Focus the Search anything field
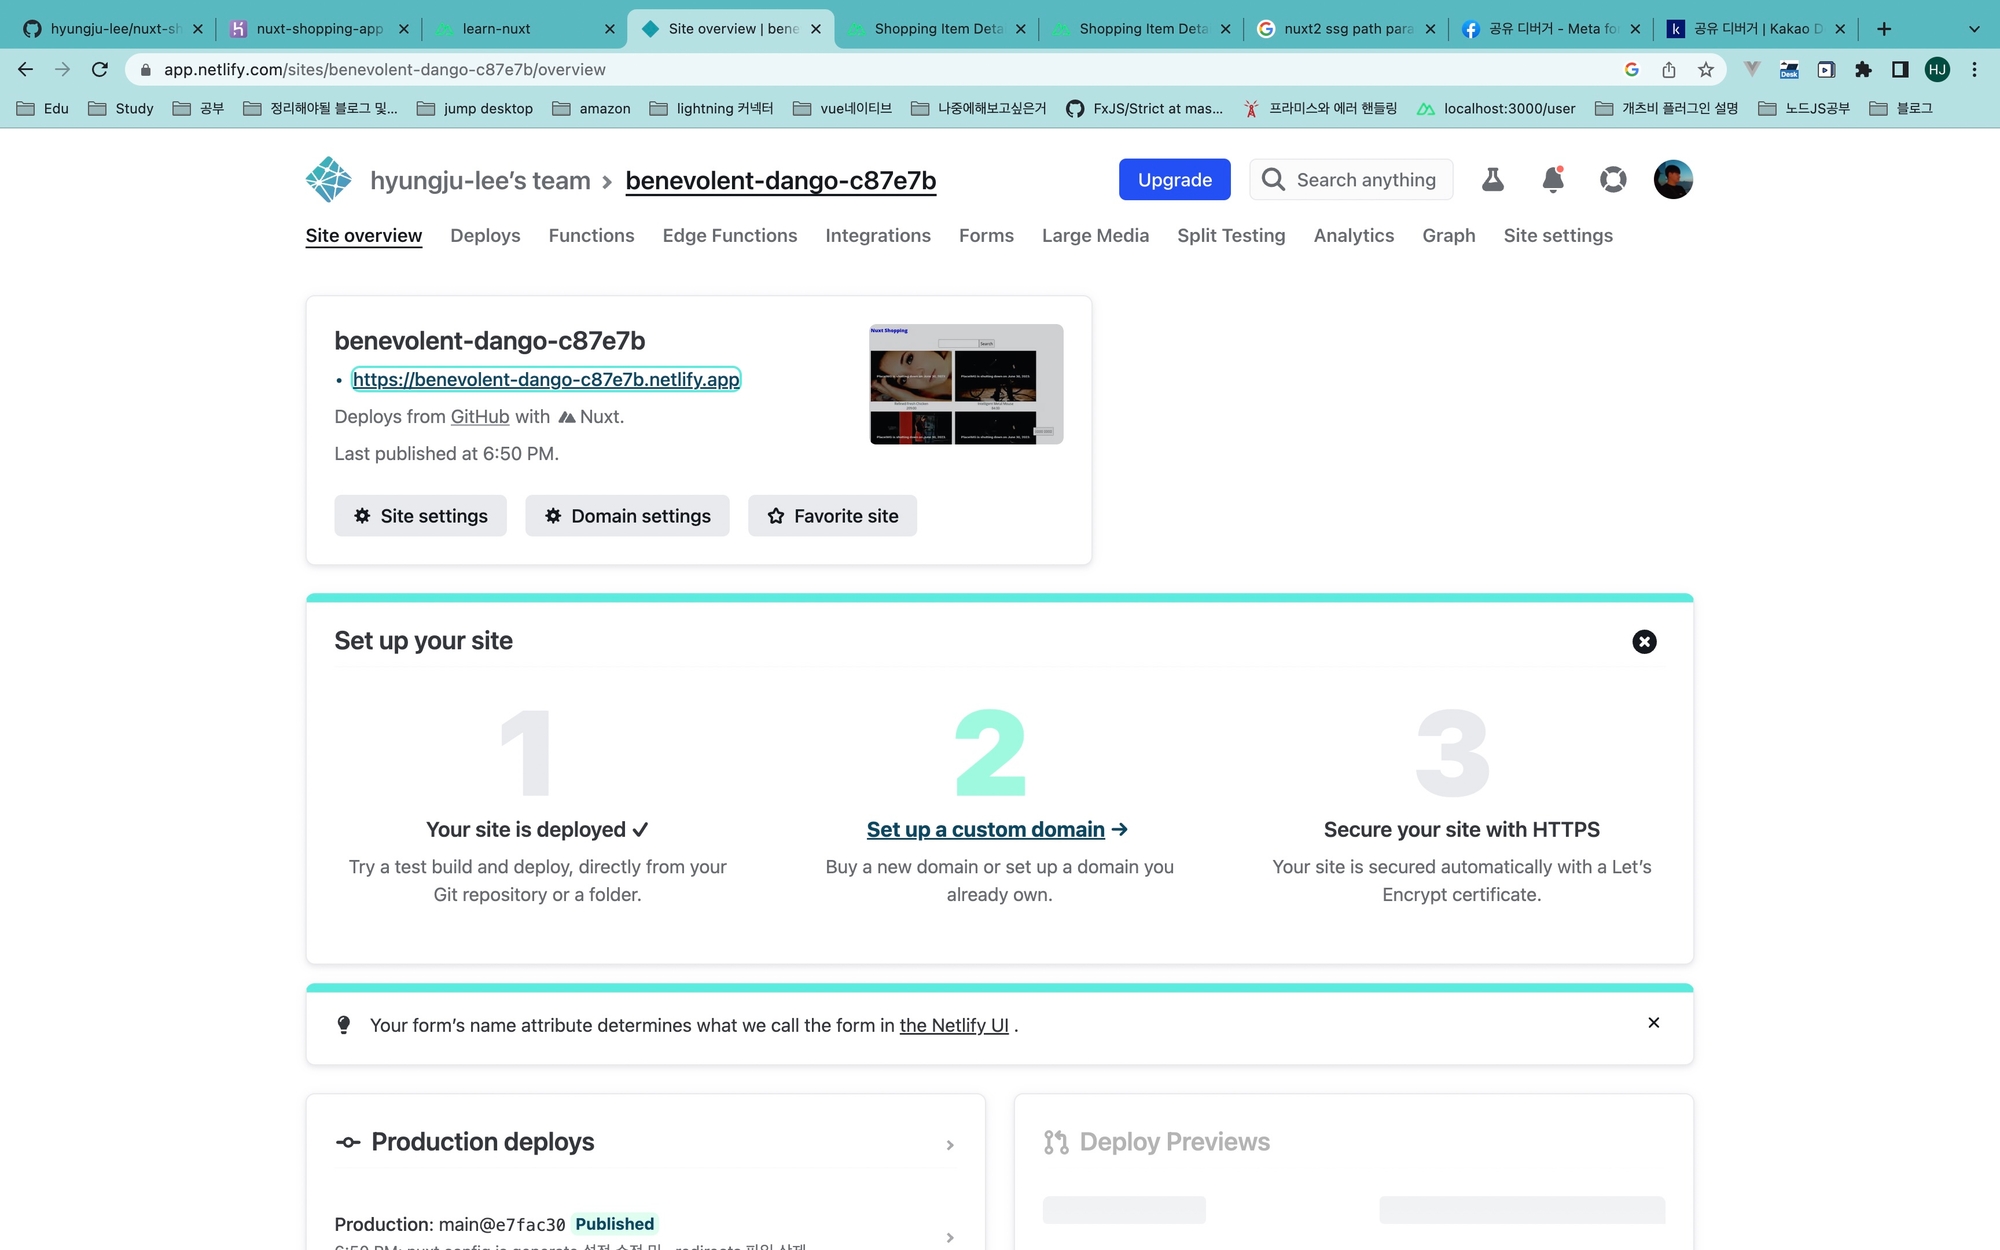The height and width of the screenshot is (1250, 2000). [x=1351, y=180]
